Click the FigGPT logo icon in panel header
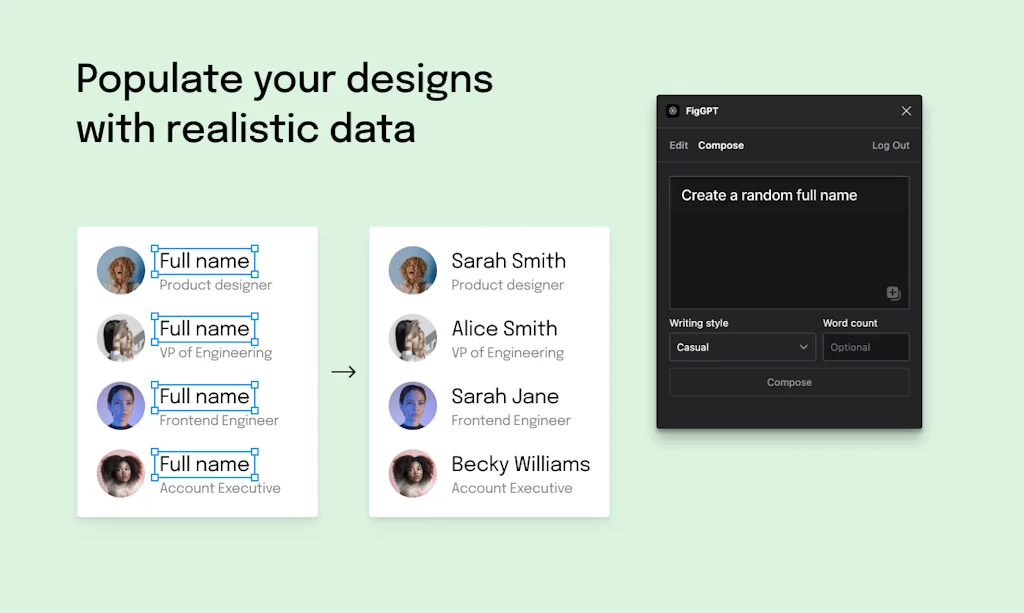The width and height of the screenshot is (1024, 613). coord(671,110)
